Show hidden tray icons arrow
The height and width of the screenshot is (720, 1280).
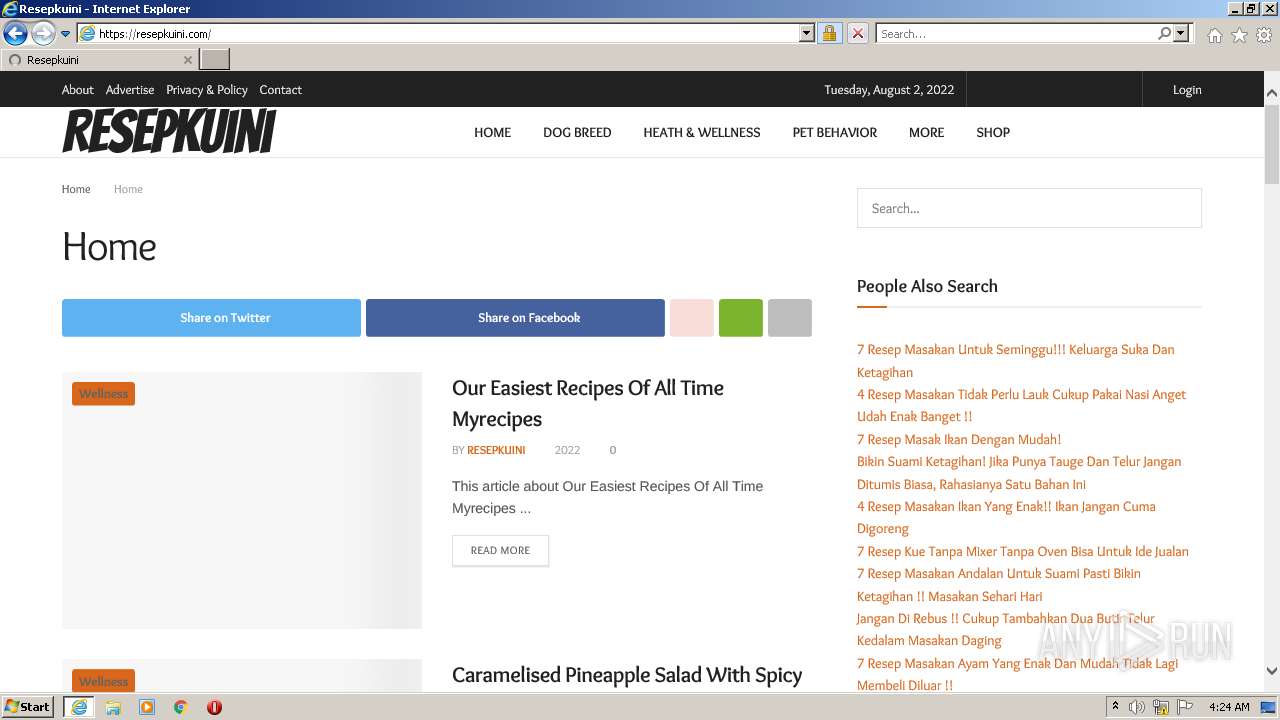point(1116,707)
